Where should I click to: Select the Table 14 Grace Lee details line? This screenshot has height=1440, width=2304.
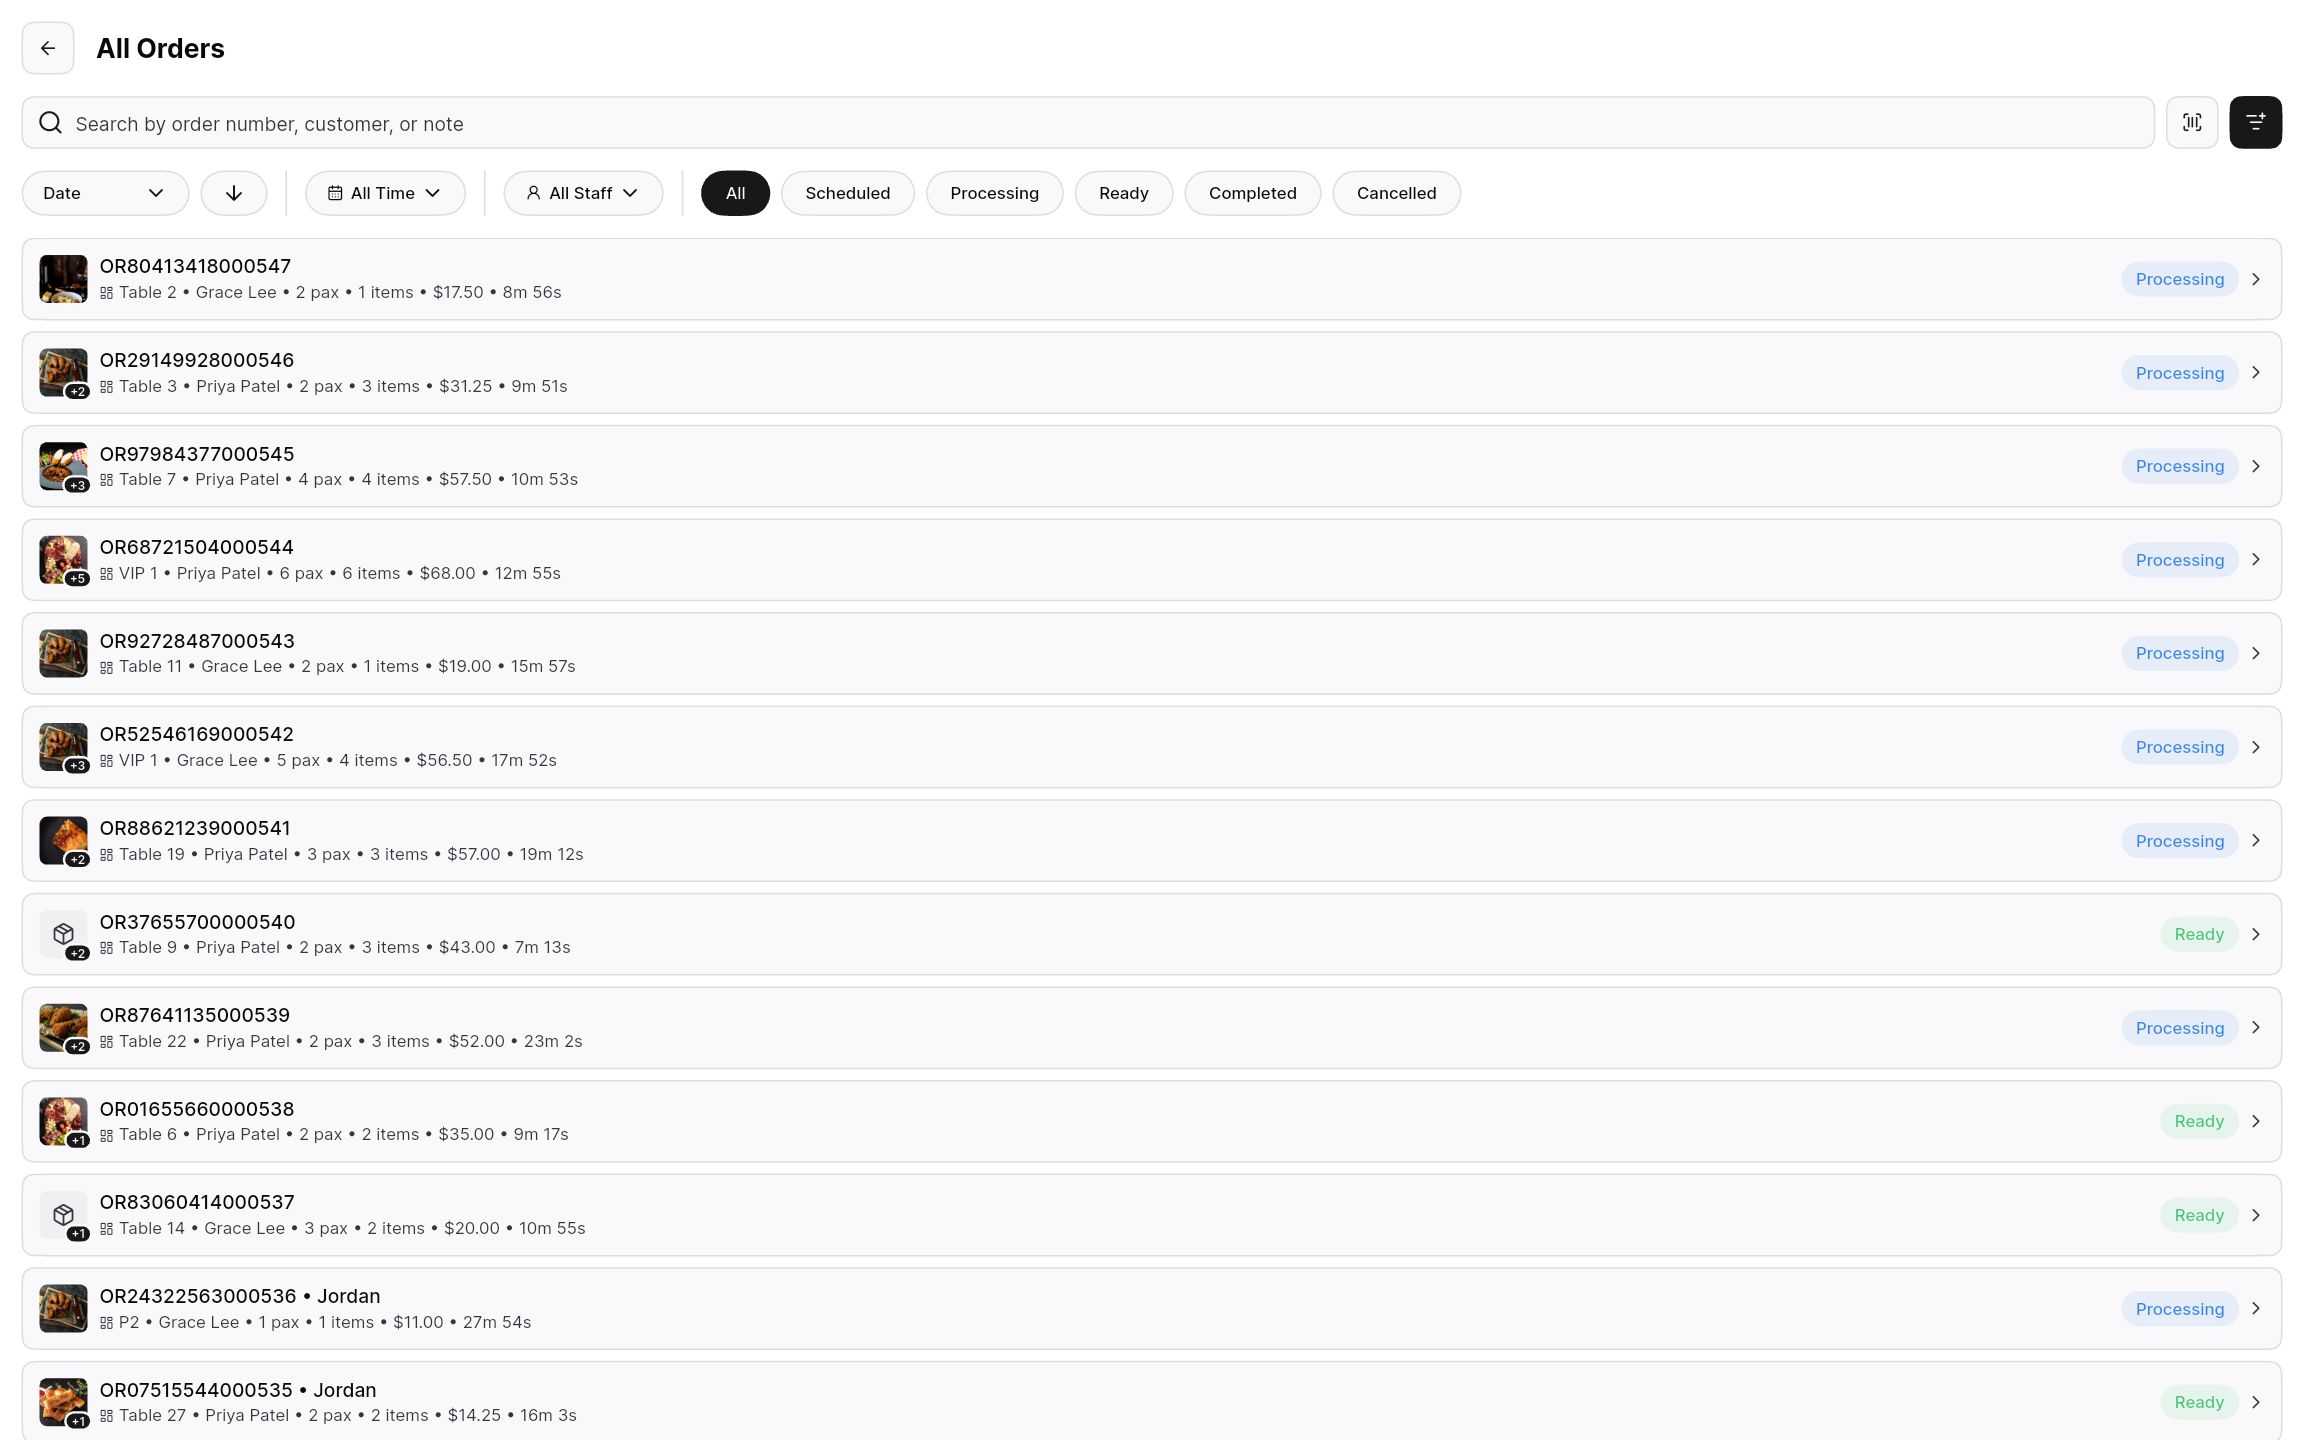pyautogui.click(x=343, y=1228)
